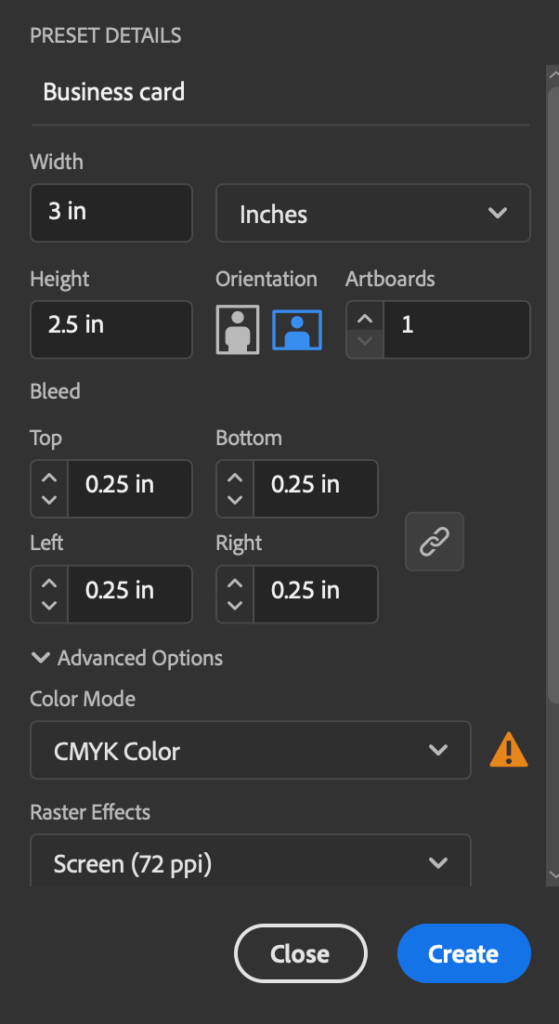Open the Inches units dropdown
Image resolution: width=559 pixels, height=1024 pixels.
[x=373, y=213]
